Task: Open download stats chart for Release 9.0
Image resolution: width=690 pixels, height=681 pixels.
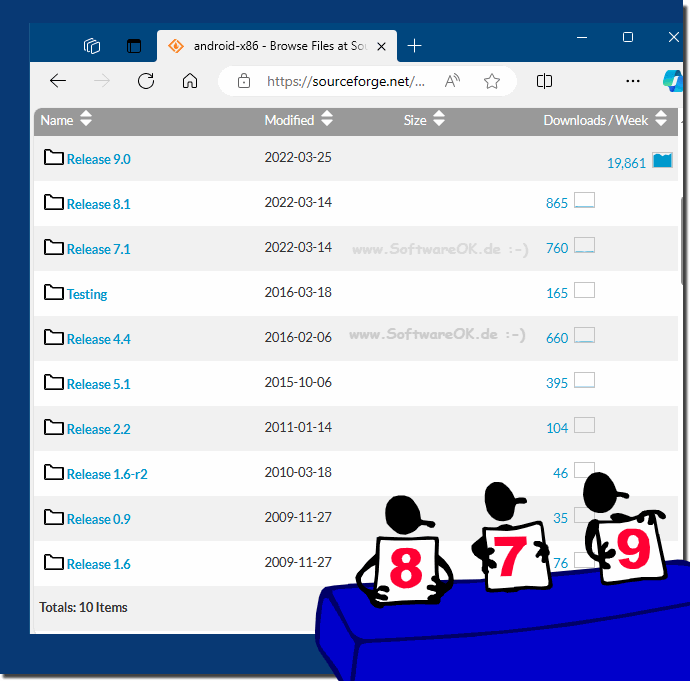Action: pos(662,160)
